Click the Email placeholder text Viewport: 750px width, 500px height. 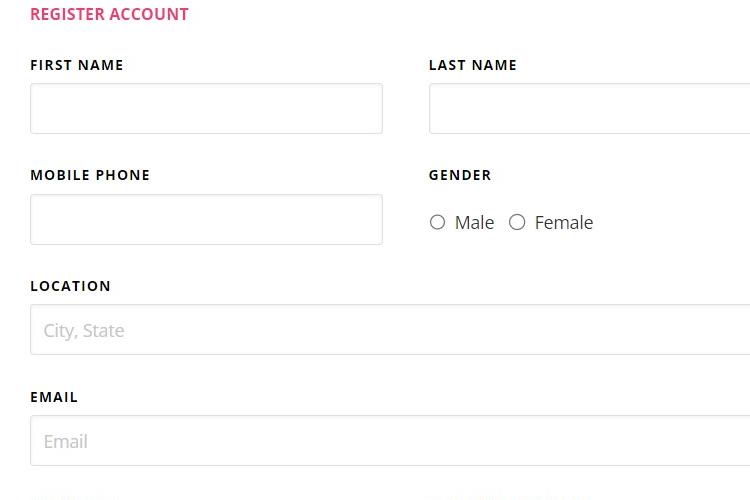pos(66,442)
